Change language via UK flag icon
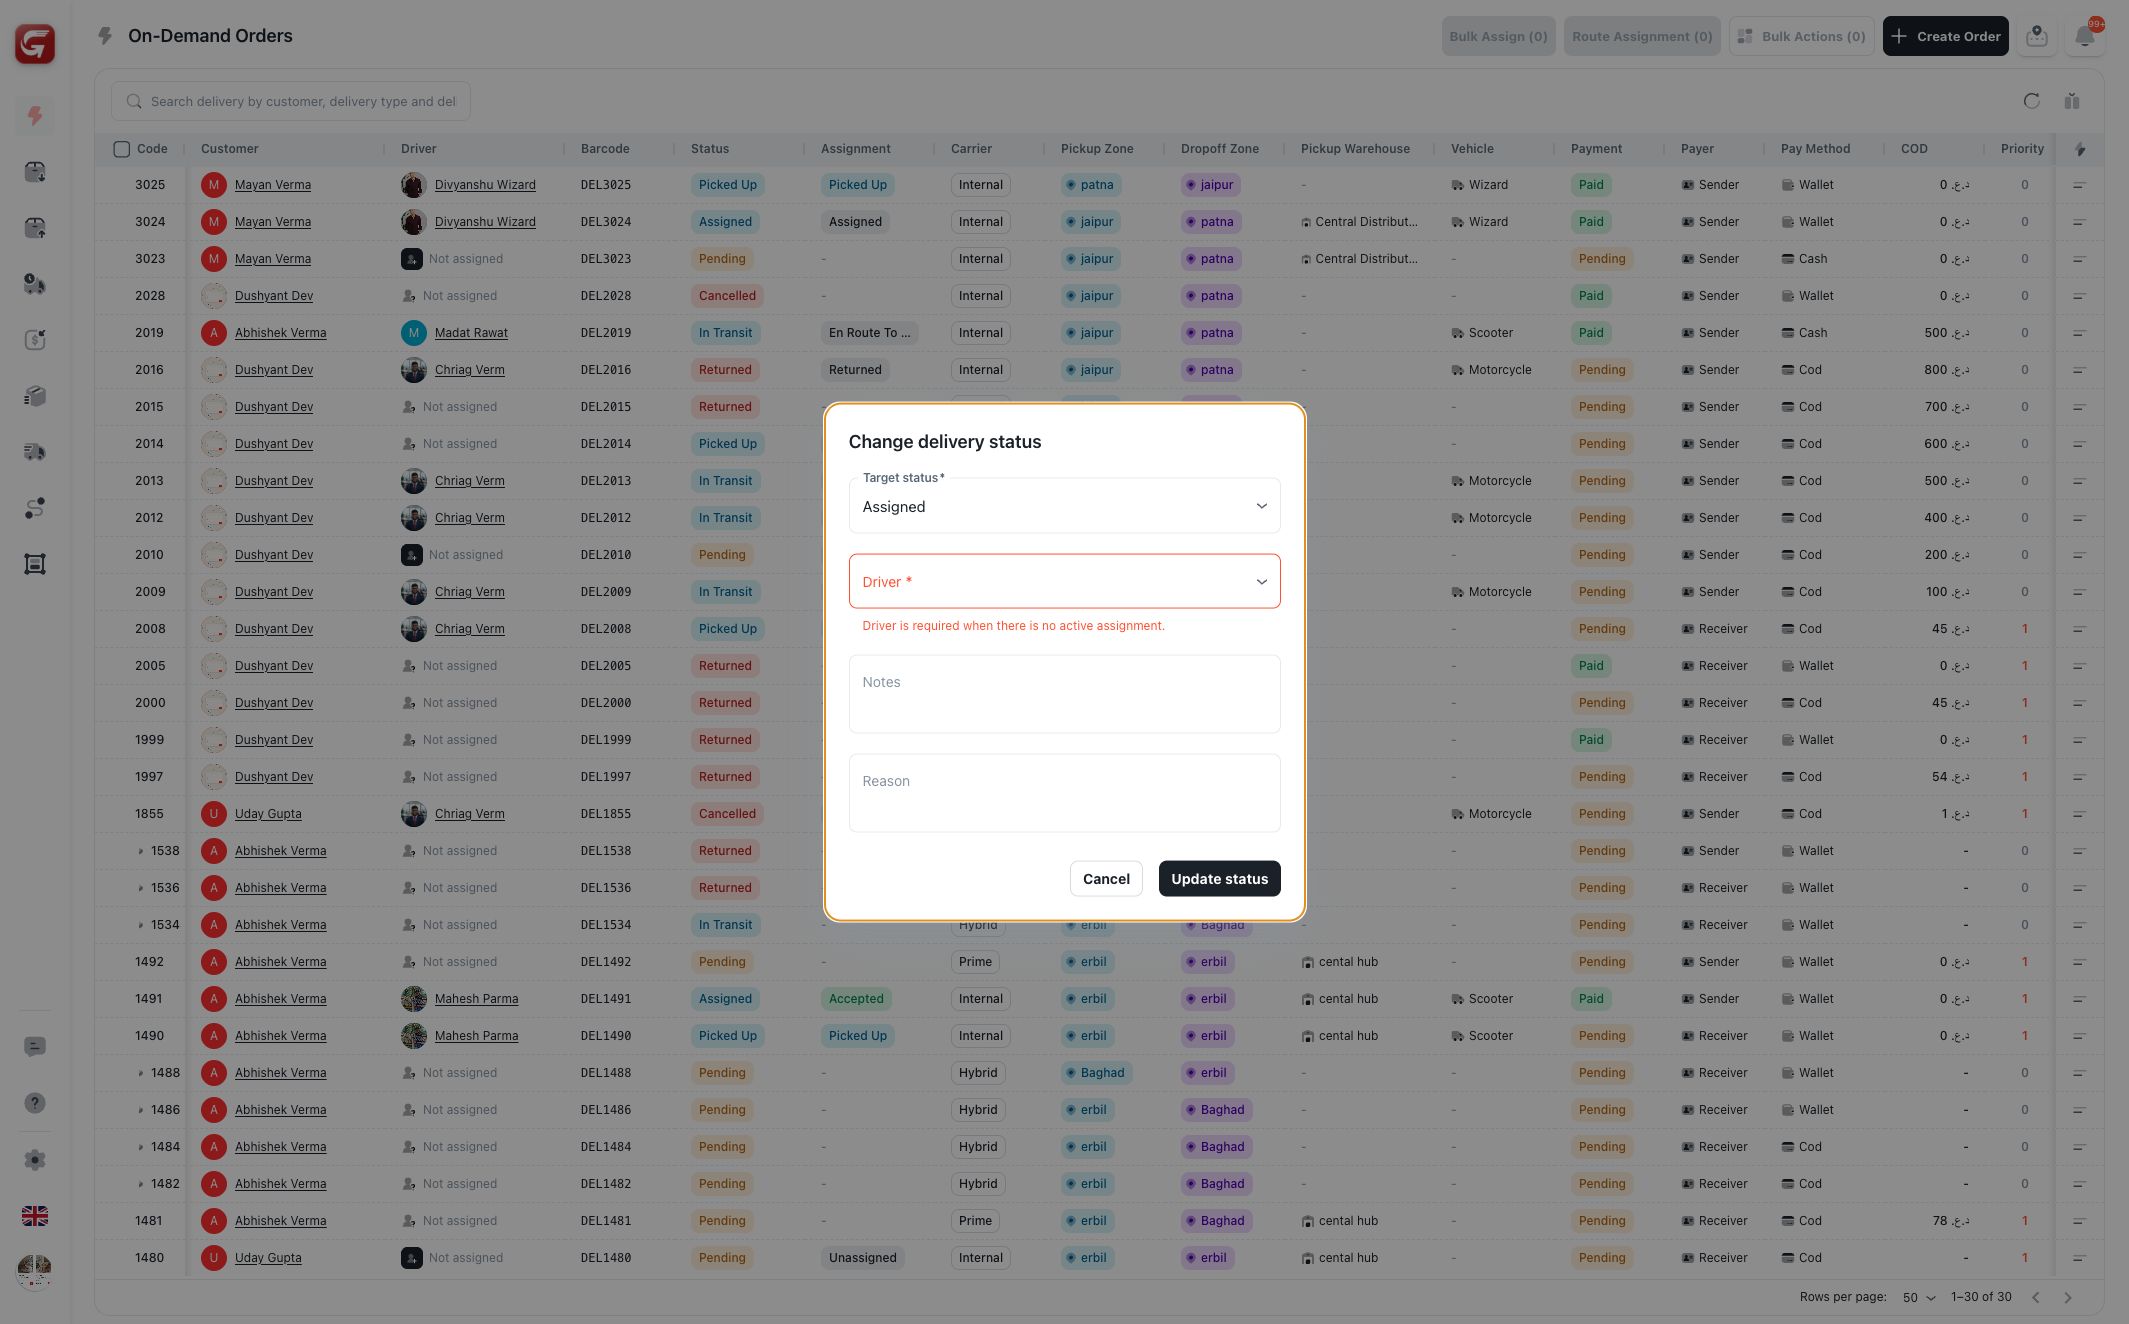This screenshot has width=2129, height=1324. pyautogui.click(x=35, y=1216)
